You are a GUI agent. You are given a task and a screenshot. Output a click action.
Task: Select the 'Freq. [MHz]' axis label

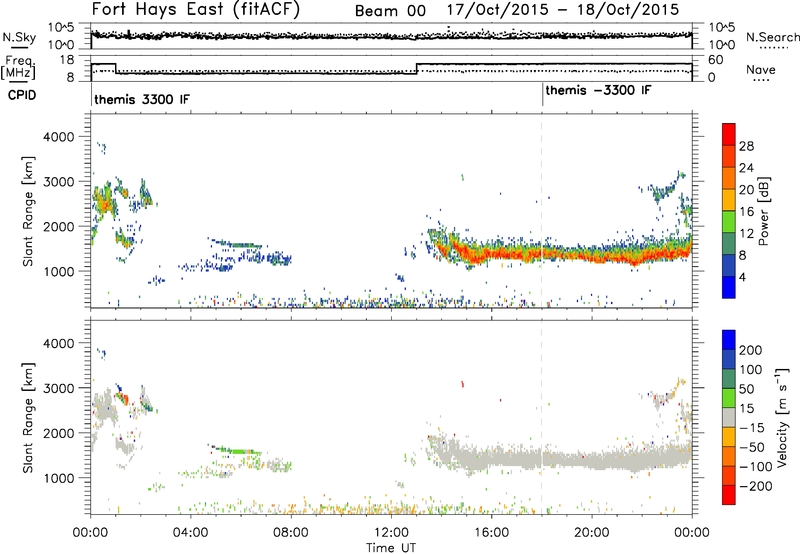click(x=19, y=68)
